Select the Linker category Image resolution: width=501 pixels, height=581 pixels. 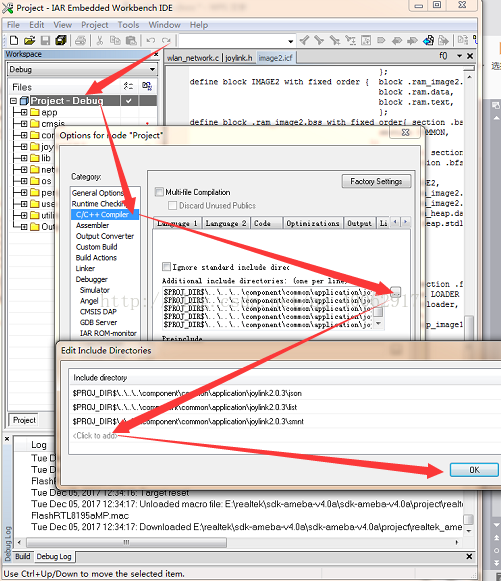point(85,268)
